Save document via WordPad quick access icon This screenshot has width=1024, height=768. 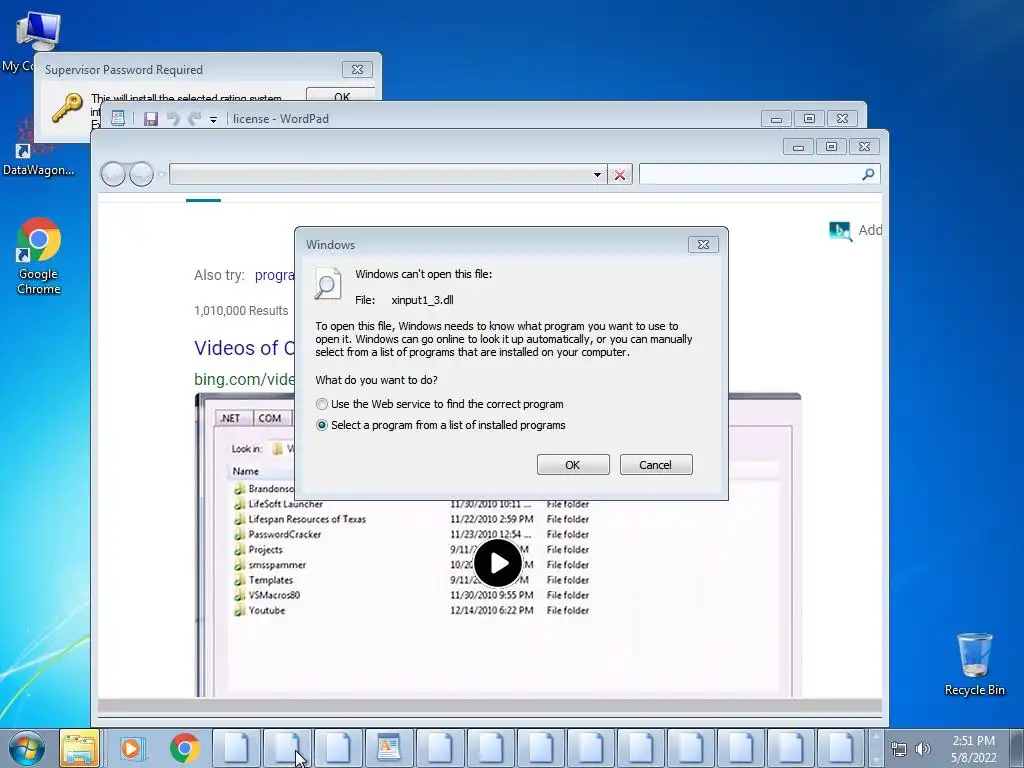(151, 119)
